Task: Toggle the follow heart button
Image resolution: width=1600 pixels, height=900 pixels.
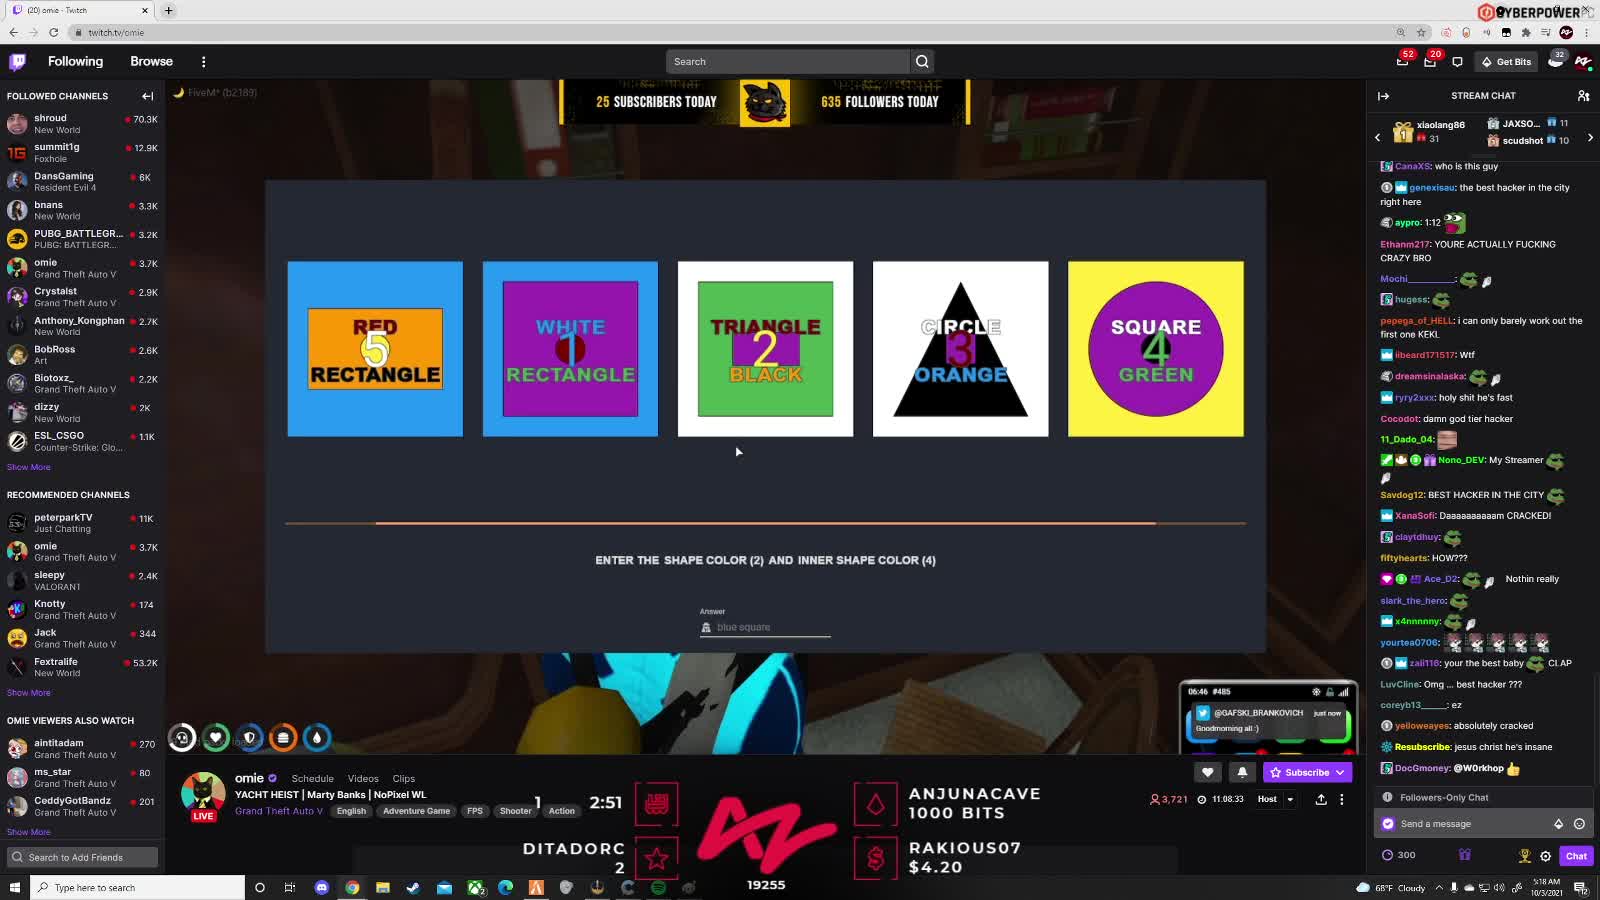Action: click(x=1207, y=772)
